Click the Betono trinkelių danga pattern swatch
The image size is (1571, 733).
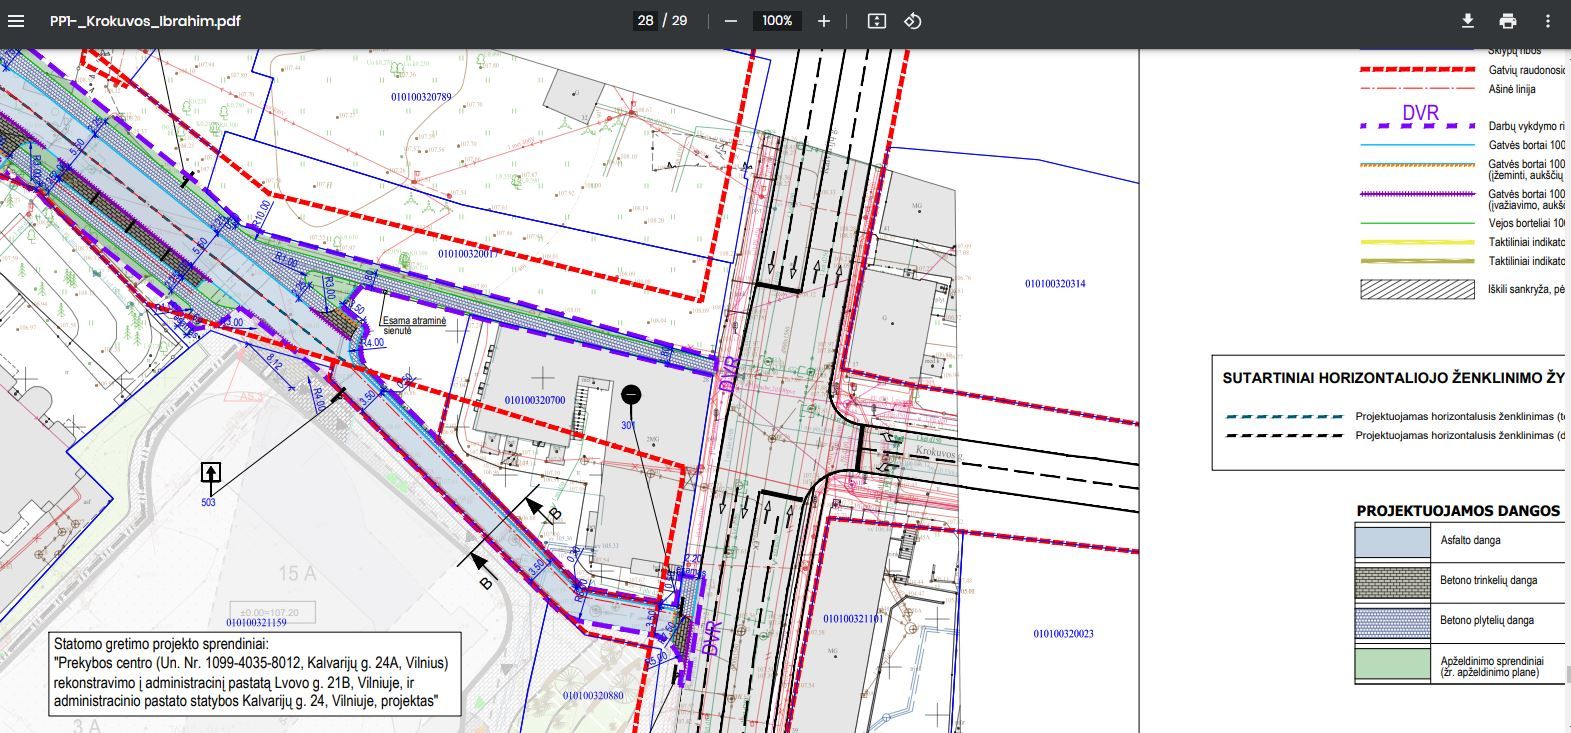point(1392,581)
